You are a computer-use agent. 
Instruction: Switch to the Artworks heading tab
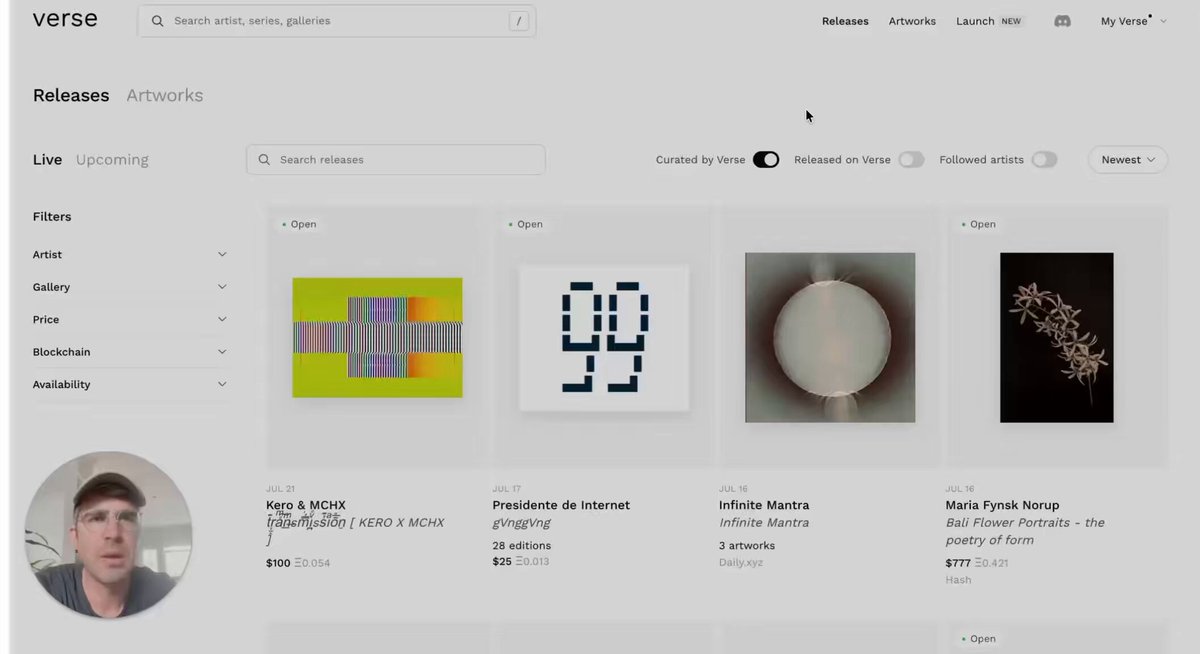click(x=165, y=96)
